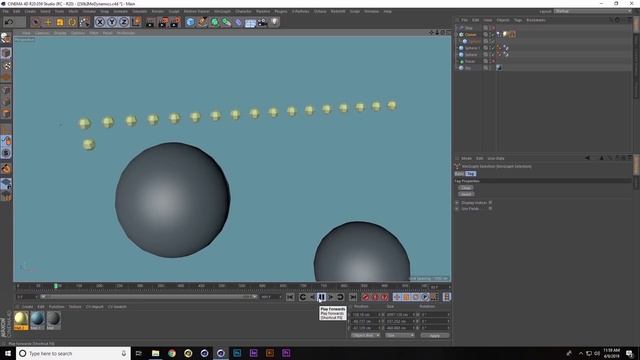Open the Object (Rel) coordinate dropdown

(x=365, y=336)
